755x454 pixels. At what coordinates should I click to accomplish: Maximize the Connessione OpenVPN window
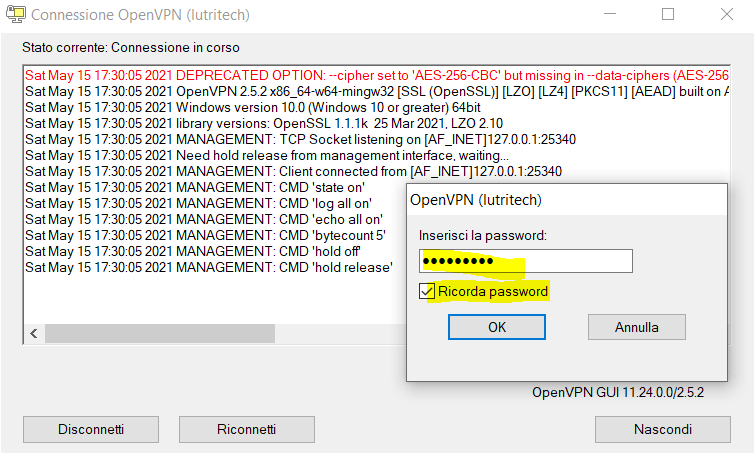click(x=668, y=14)
